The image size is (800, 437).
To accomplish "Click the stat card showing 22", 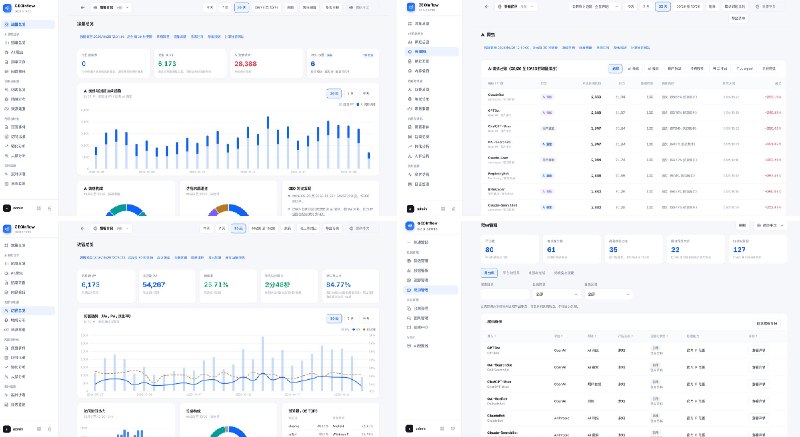I will [x=695, y=249].
